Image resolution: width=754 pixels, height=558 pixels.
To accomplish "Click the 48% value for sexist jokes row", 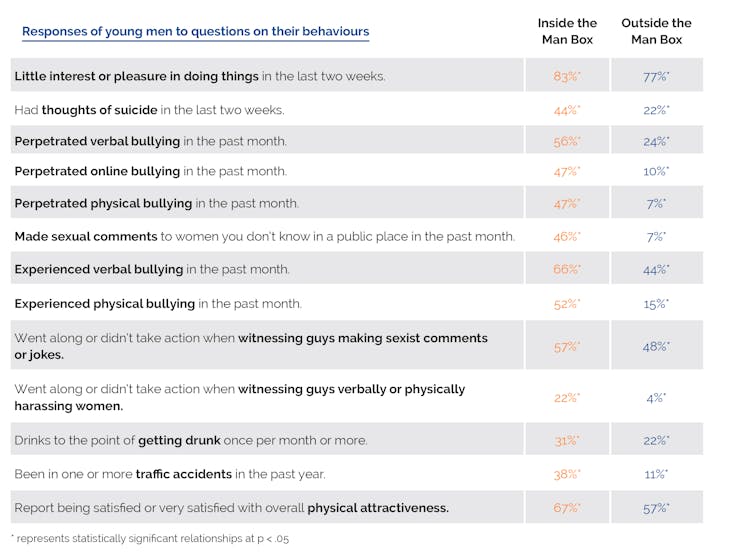I will point(656,347).
